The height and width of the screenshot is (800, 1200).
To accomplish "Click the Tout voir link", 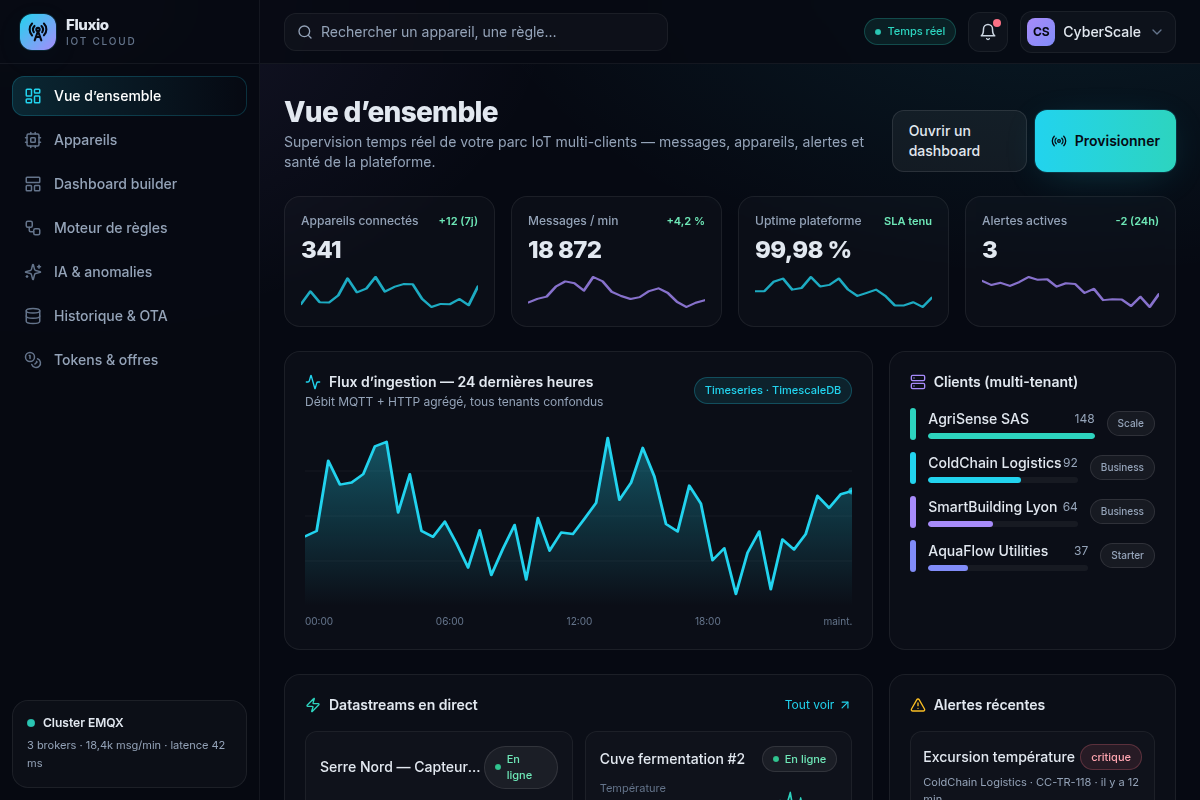I will [x=818, y=705].
